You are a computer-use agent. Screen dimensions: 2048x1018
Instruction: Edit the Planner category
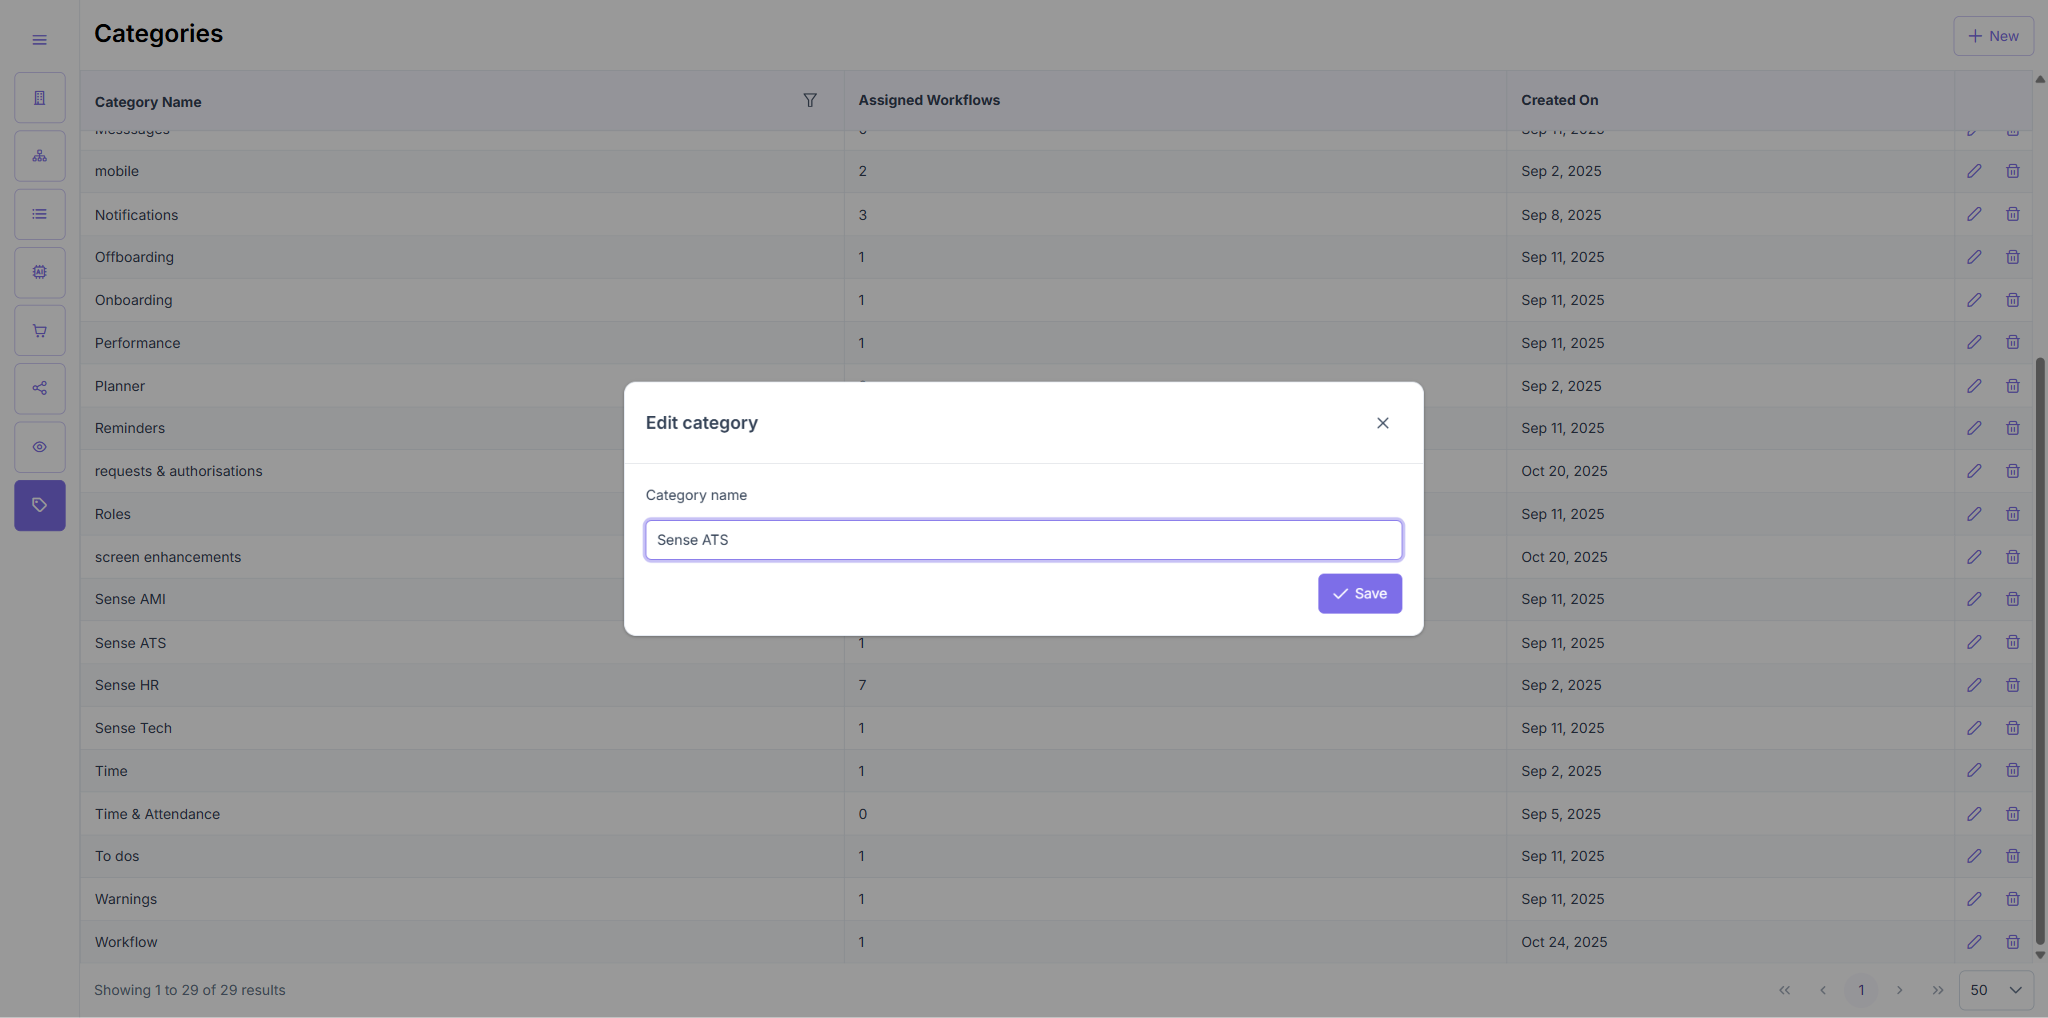tap(1974, 386)
